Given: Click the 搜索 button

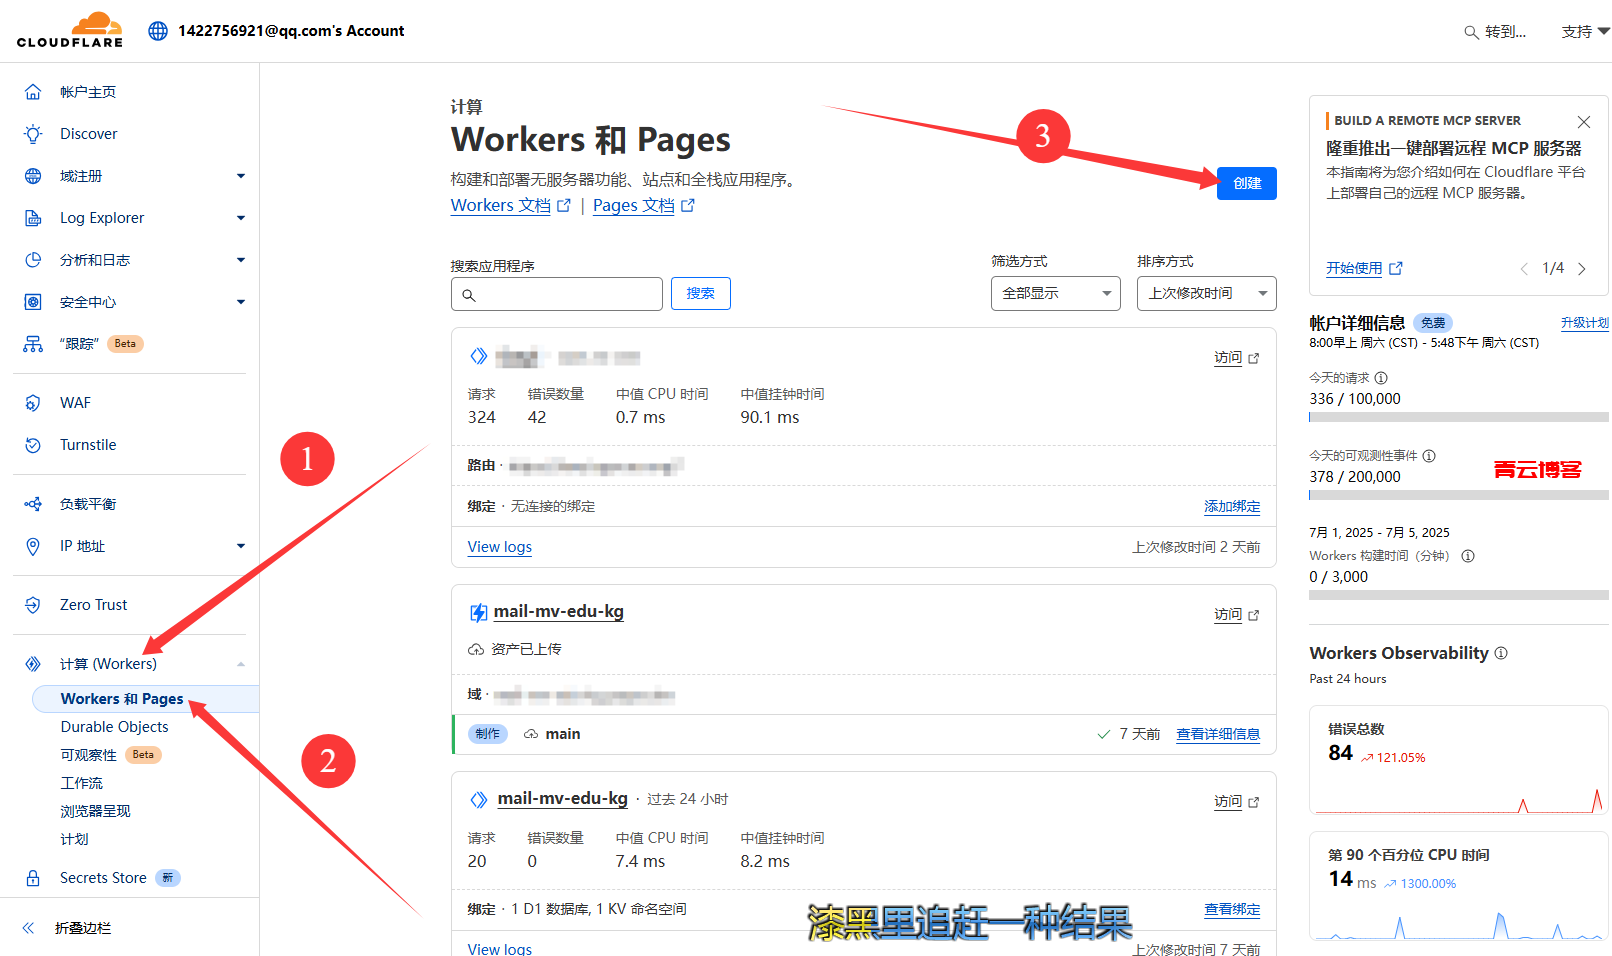Looking at the screenshot, I should pyautogui.click(x=701, y=293).
